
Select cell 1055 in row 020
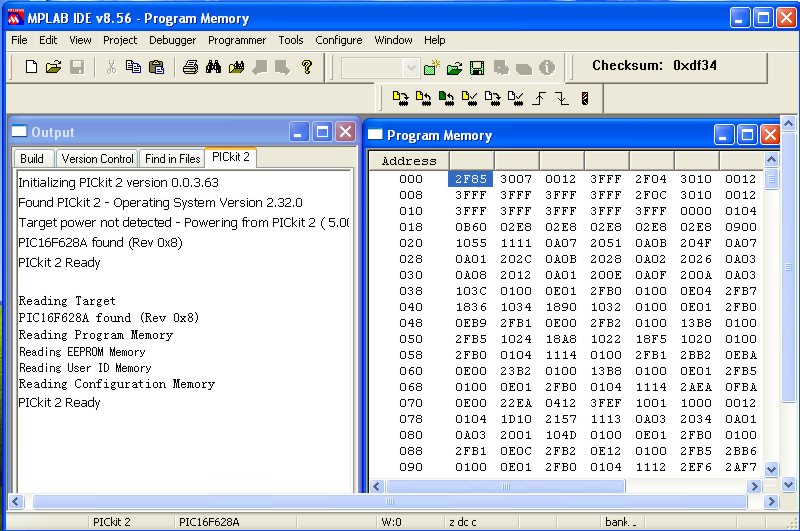(x=470, y=243)
